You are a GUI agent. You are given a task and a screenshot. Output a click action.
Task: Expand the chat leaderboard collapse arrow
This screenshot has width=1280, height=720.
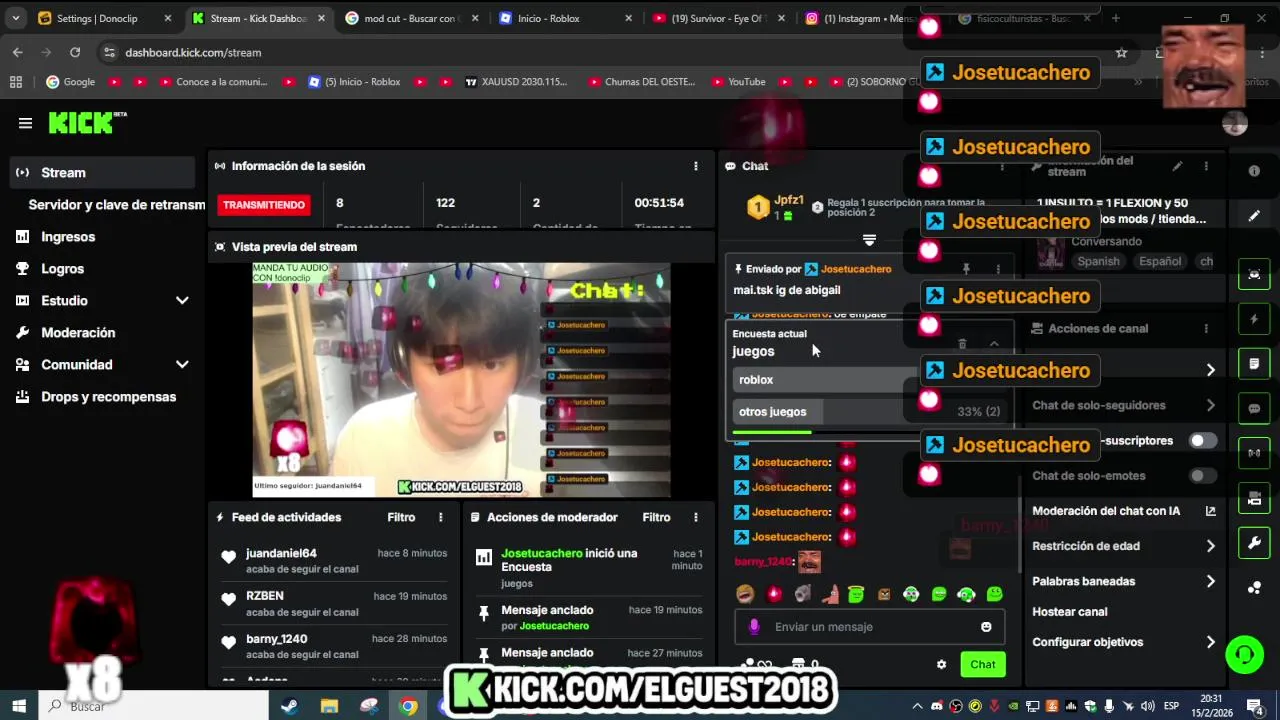click(x=869, y=240)
